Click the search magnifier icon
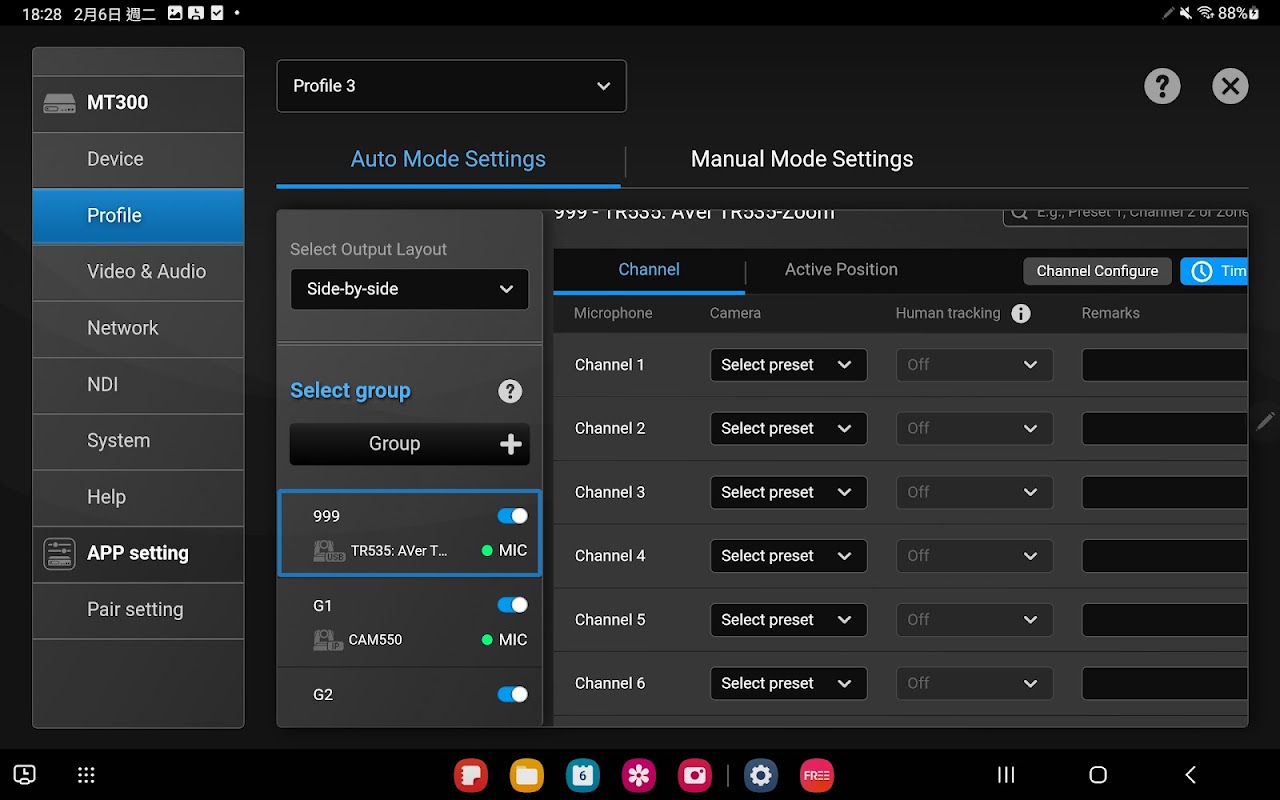This screenshot has height=800, width=1280. (x=1019, y=214)
